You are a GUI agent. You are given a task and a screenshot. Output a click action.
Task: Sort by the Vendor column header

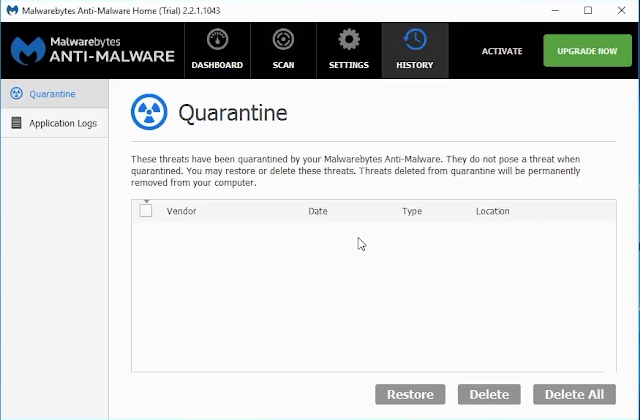[x=182, y=211]
